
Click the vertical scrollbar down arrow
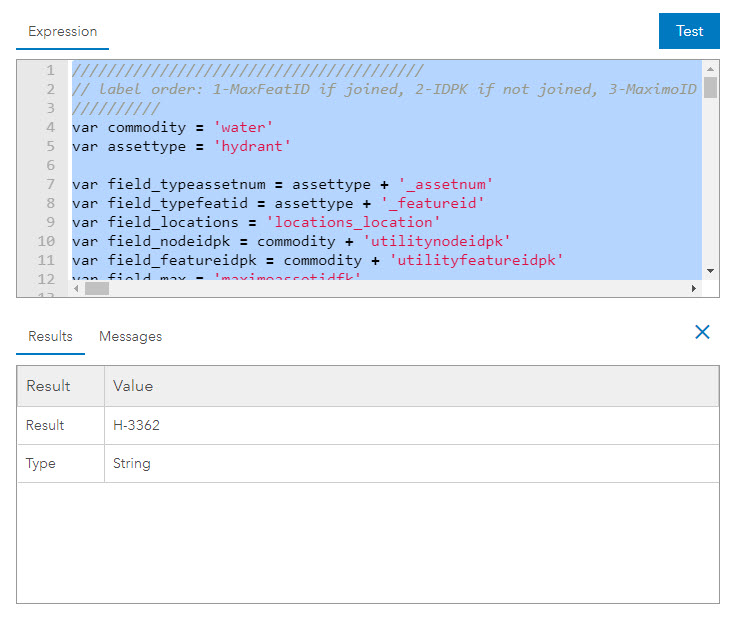[710, 270]
